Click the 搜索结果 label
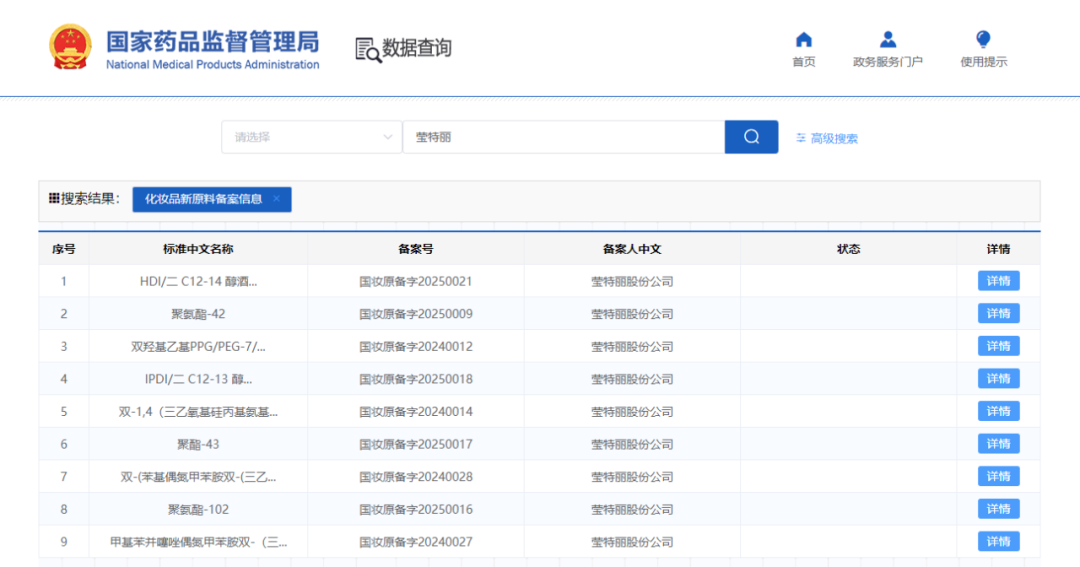This screenshot has height=567, width=1080. click(x=88, y=198)
